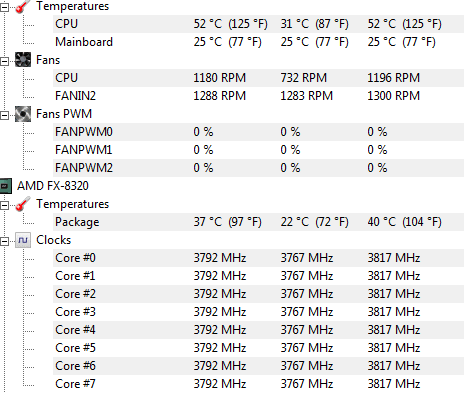Click the fan icon next to Fans
This screenshot has height=393, width=464.
(23, 60)
